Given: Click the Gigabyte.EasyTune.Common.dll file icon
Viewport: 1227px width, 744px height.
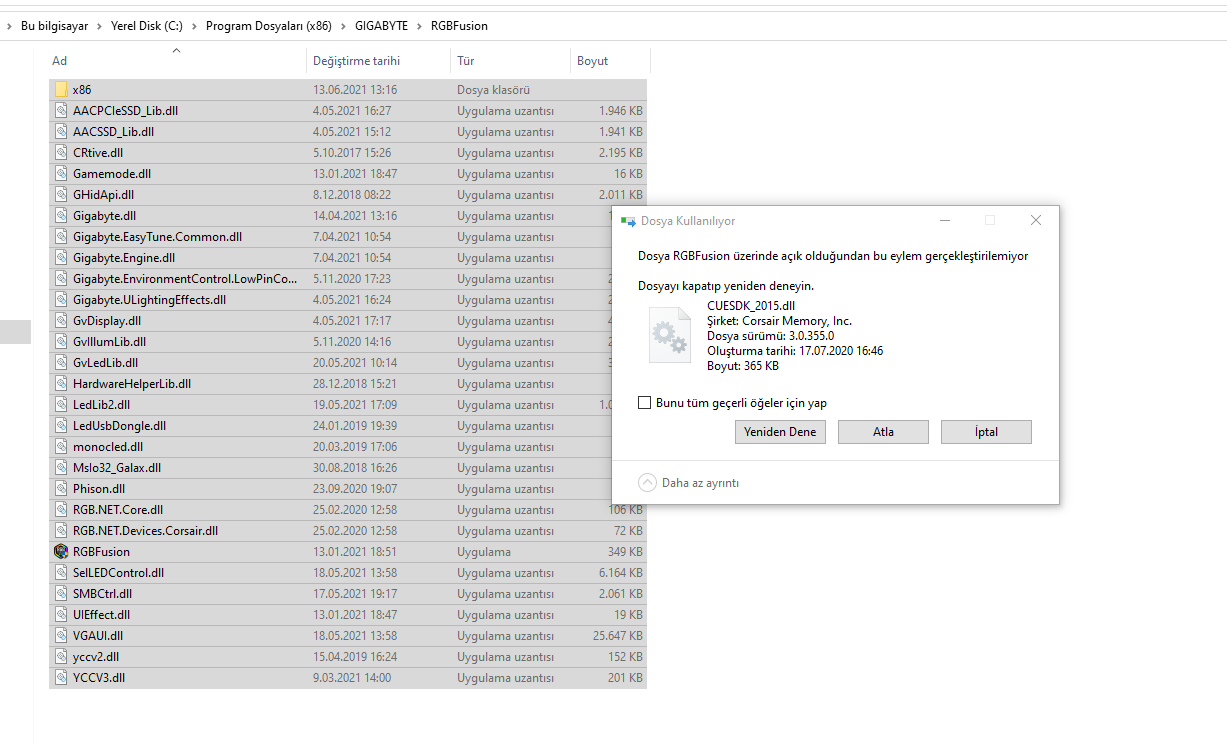Looking at the screenshot, I should pos(61,237).
